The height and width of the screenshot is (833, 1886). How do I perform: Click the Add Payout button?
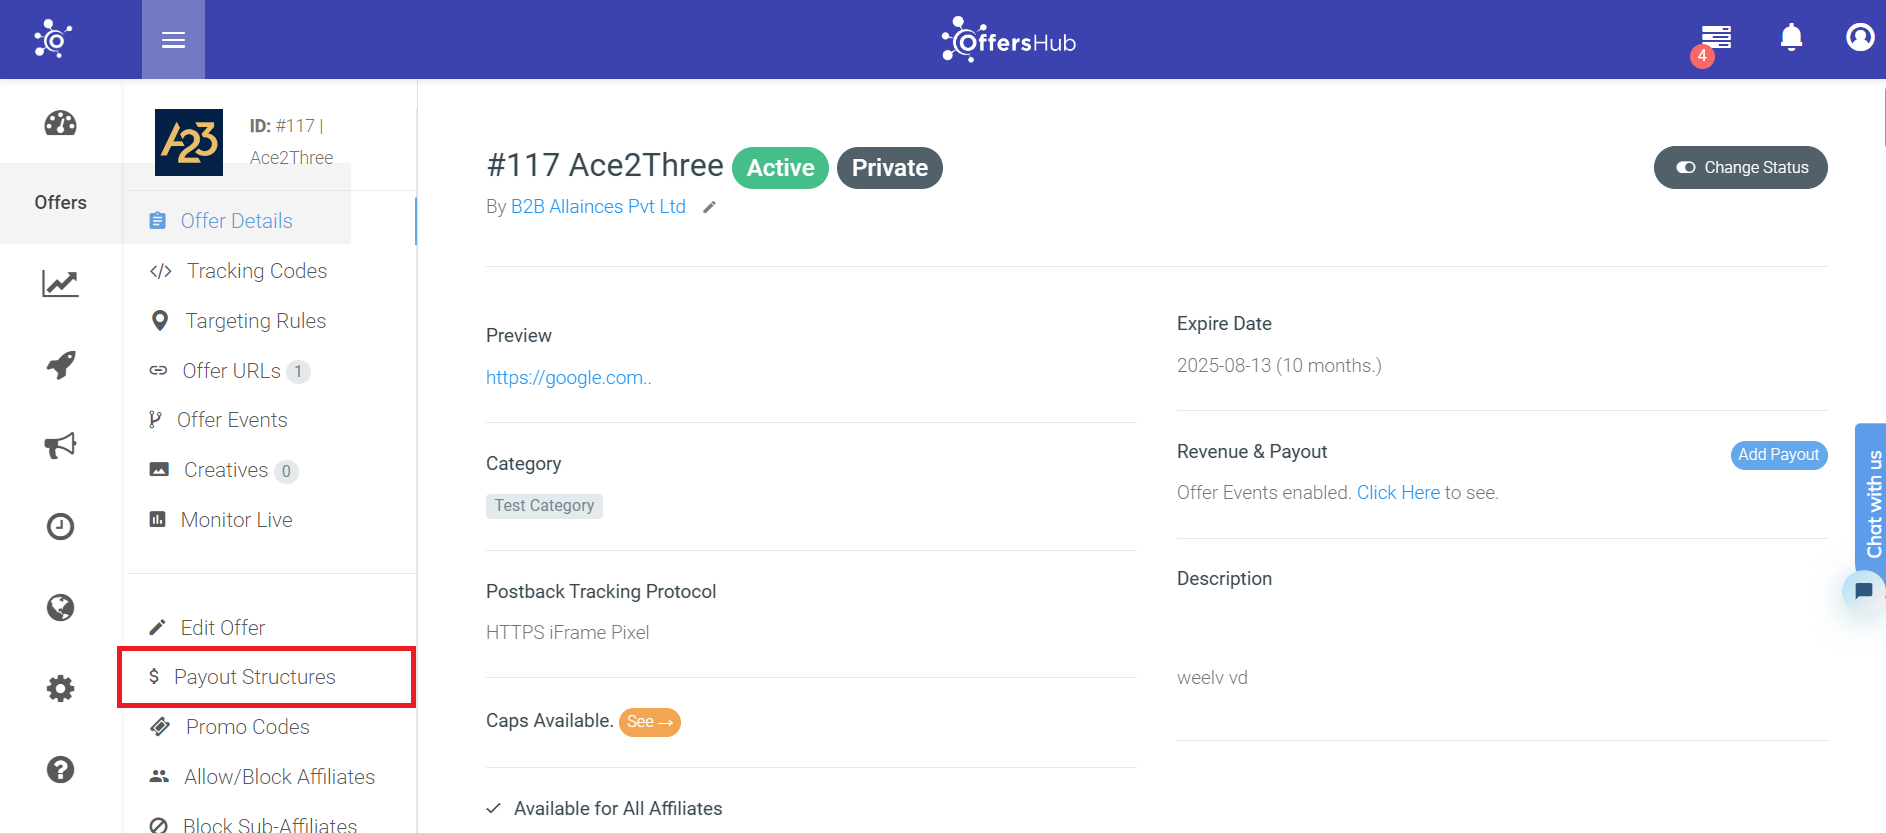click(1779, 455)
